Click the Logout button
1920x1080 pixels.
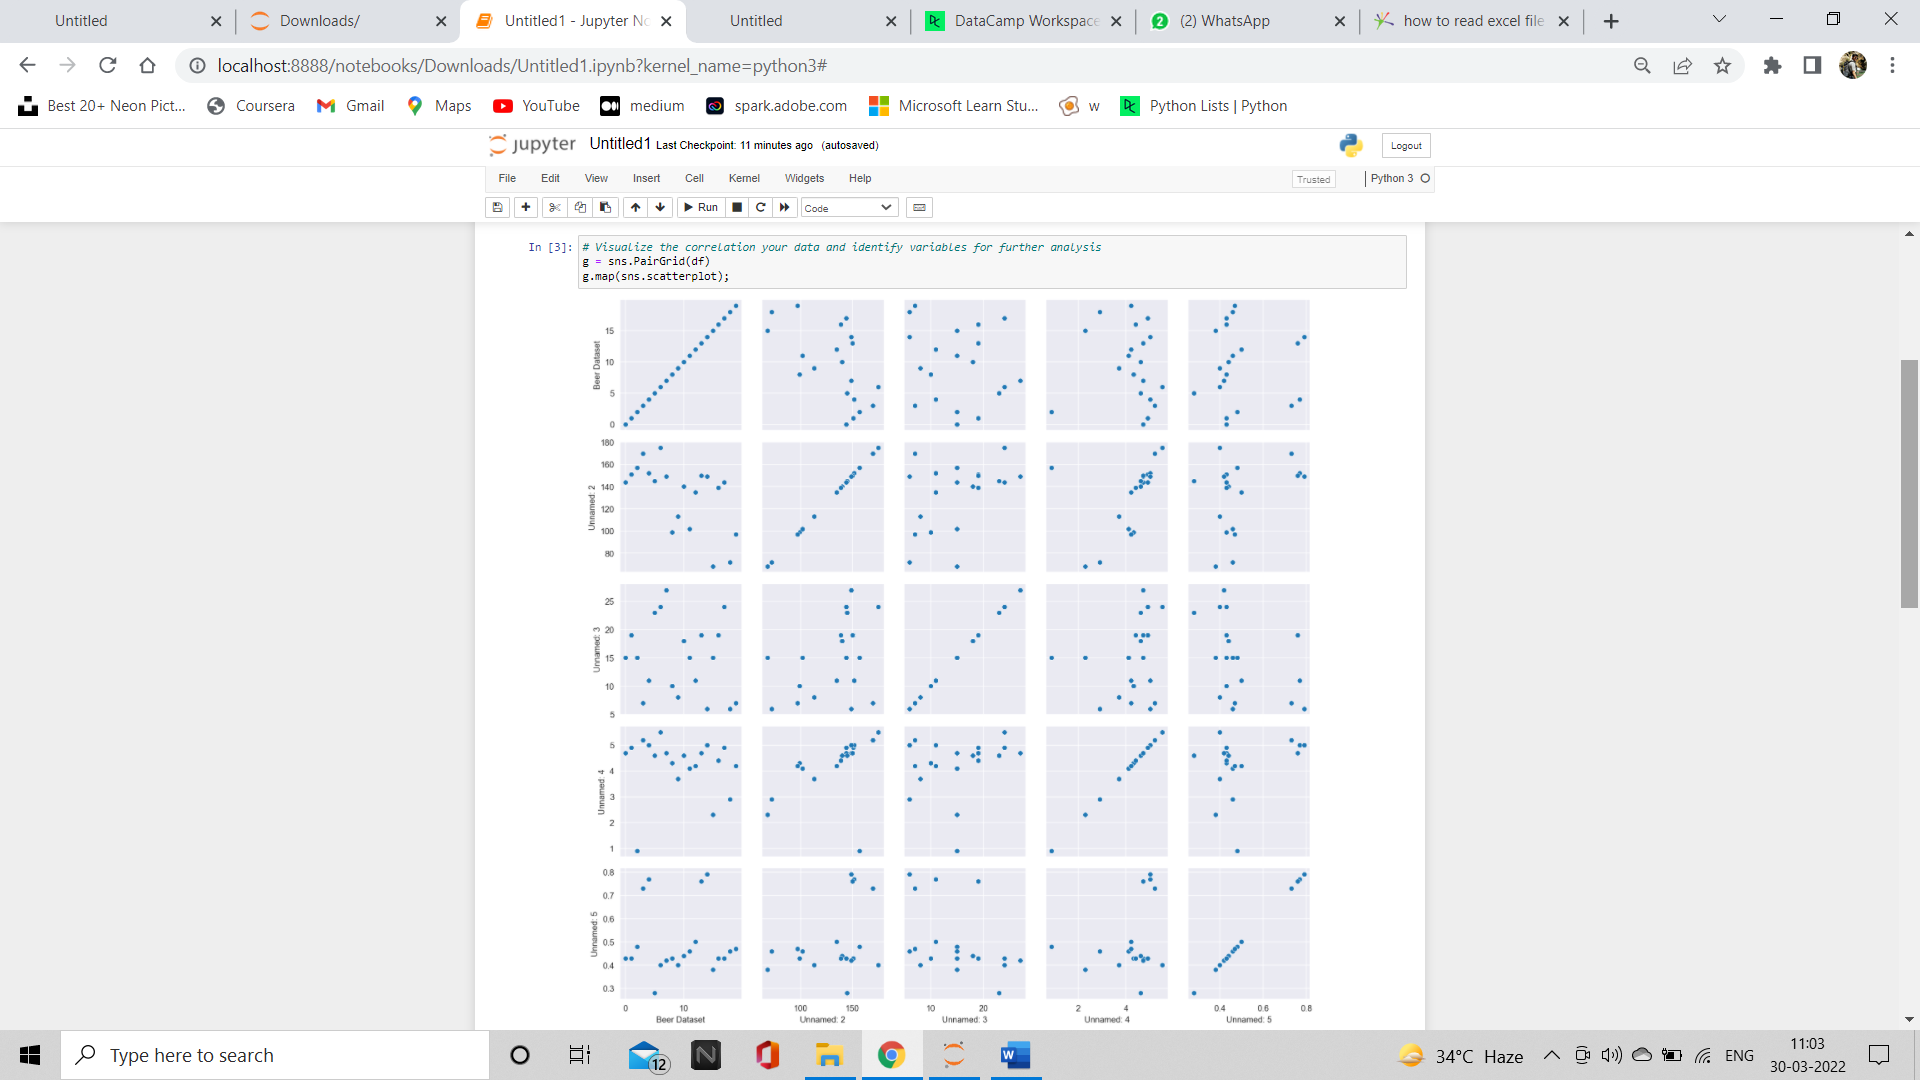(1405, 145)
